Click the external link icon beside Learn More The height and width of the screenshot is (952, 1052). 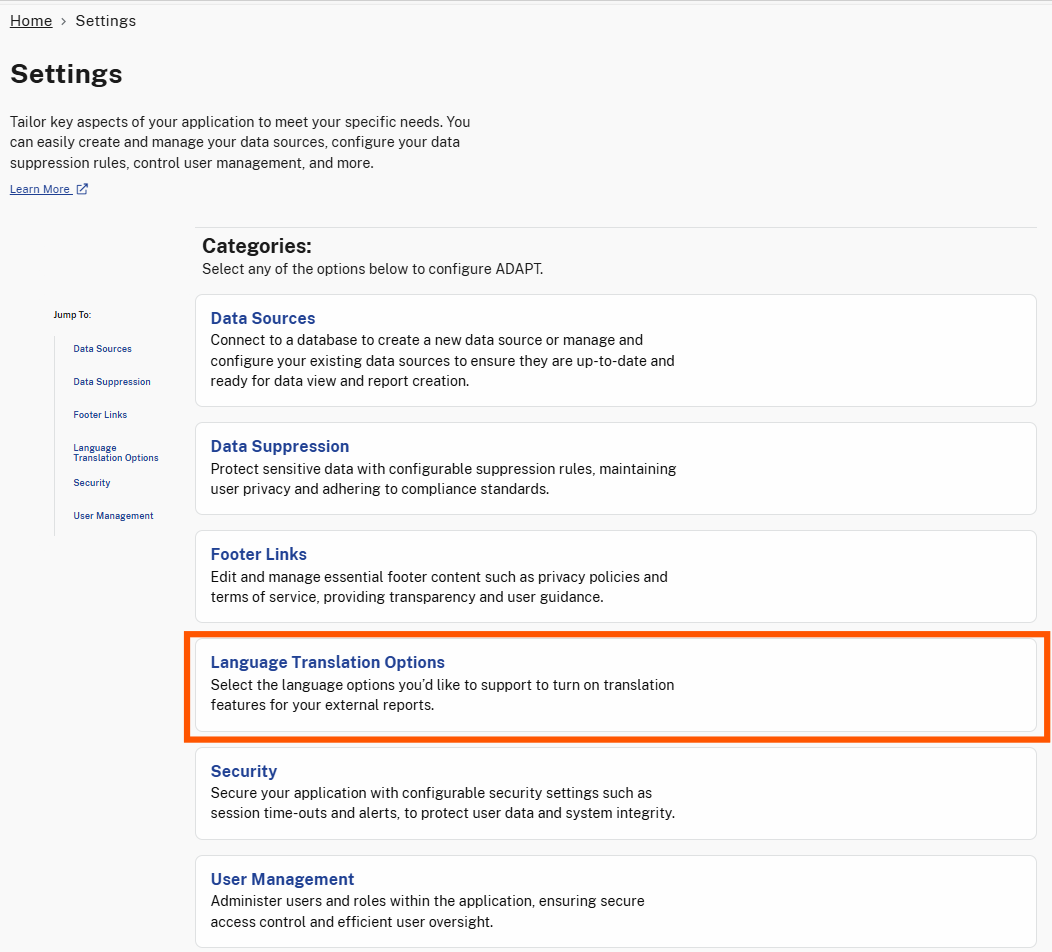coord(82,188)
